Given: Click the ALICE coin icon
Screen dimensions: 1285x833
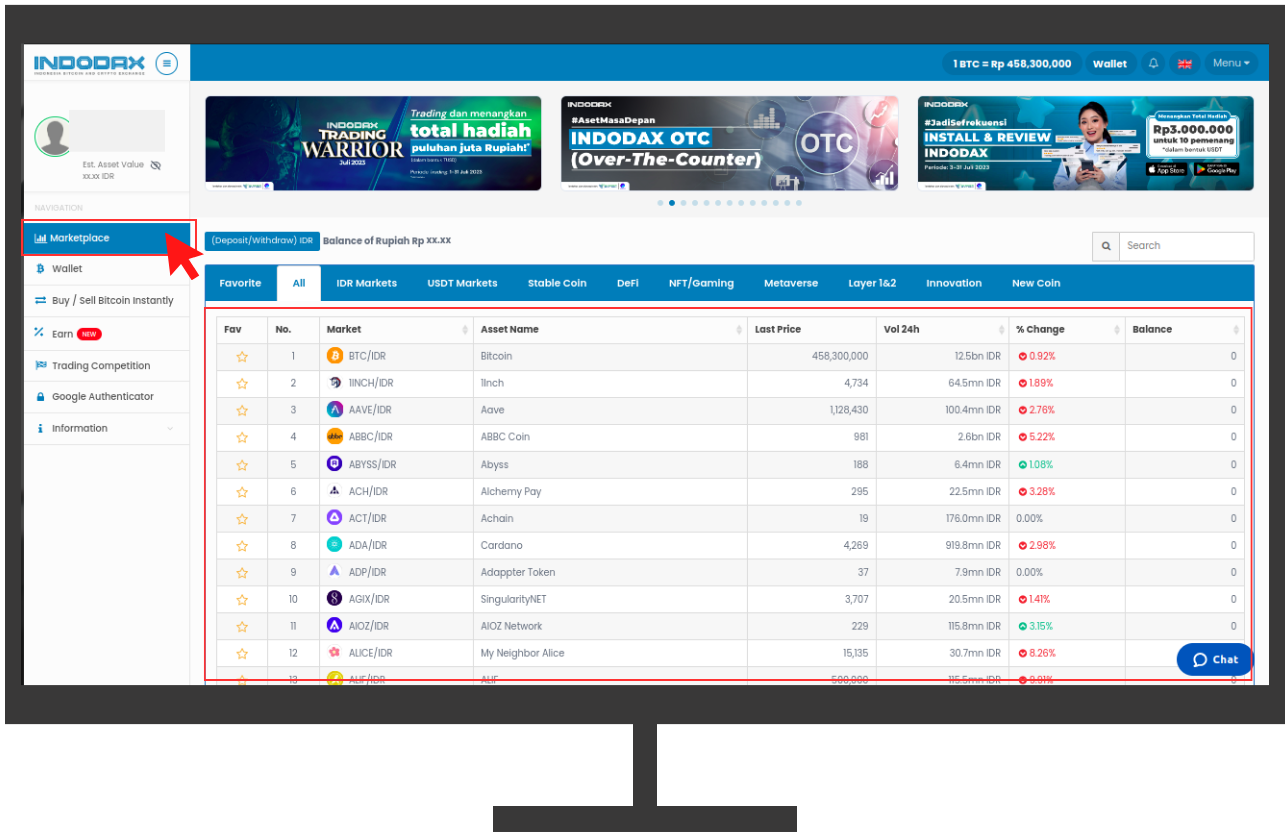Looking at the screenshot, I should tap(335, 652).
